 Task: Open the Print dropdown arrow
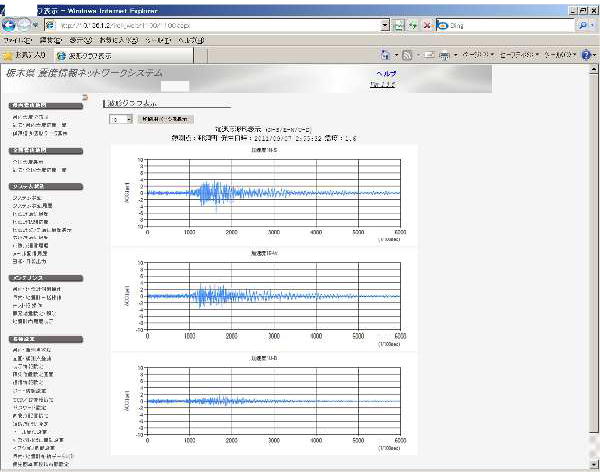pos(455,56)
